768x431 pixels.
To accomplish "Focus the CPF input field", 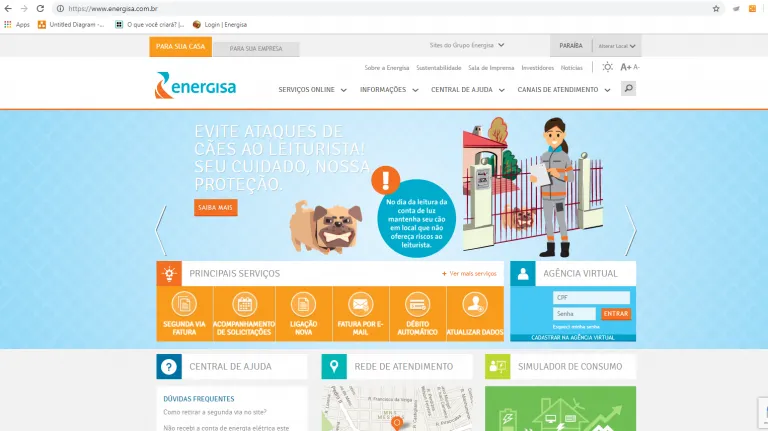I will (x=591, y=297).
